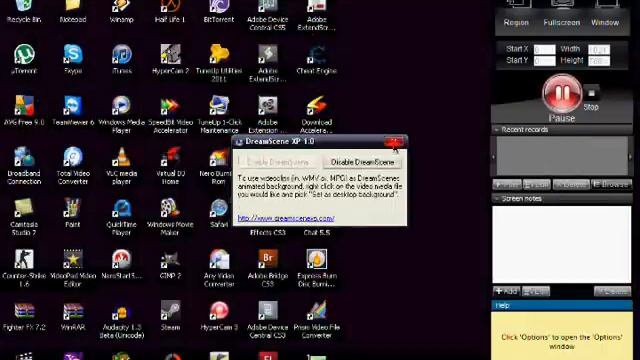Select the HyperCam 2 desktop icon
The height and width of the screenshot is (360, 640).
(170, 59)
